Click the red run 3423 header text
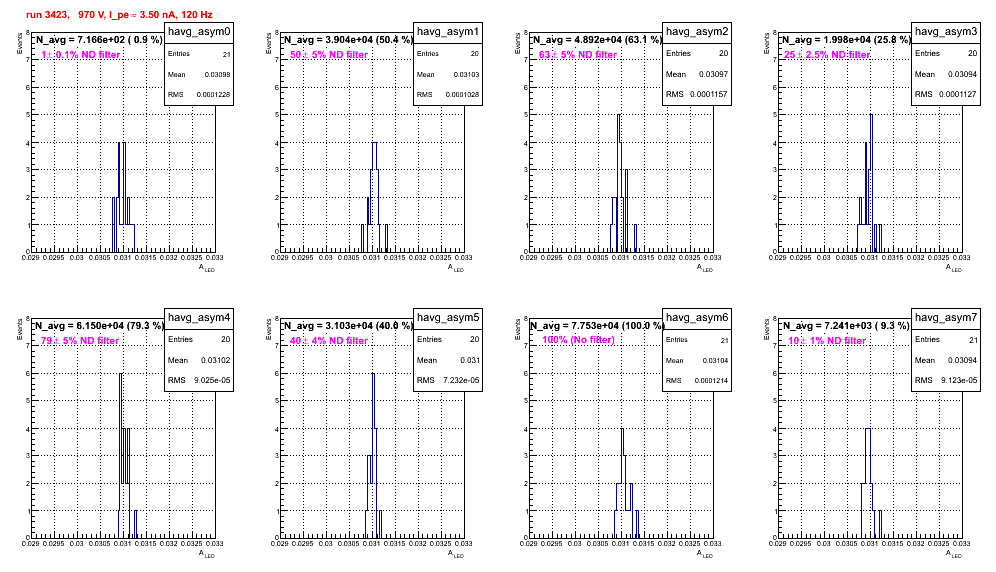 [119, 15]
